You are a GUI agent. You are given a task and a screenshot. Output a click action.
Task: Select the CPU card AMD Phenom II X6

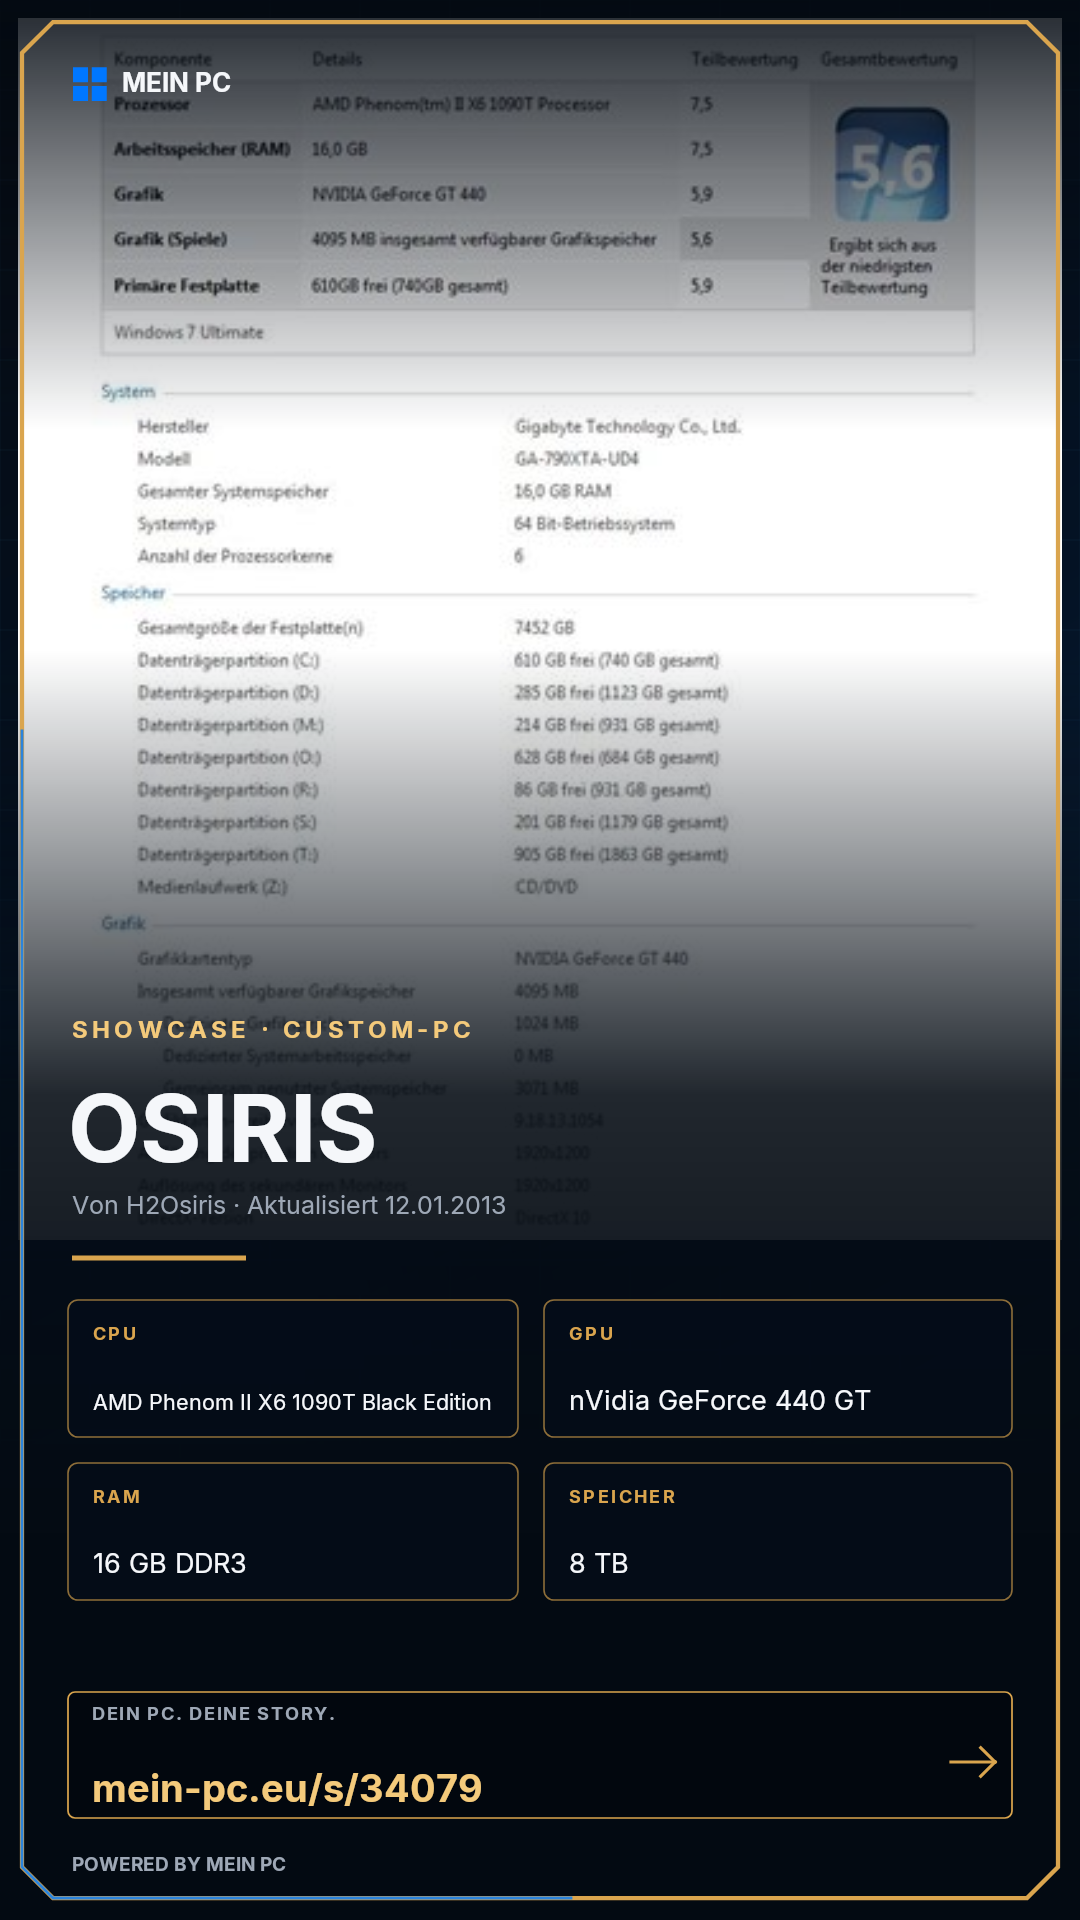(x=293, y=1368)
